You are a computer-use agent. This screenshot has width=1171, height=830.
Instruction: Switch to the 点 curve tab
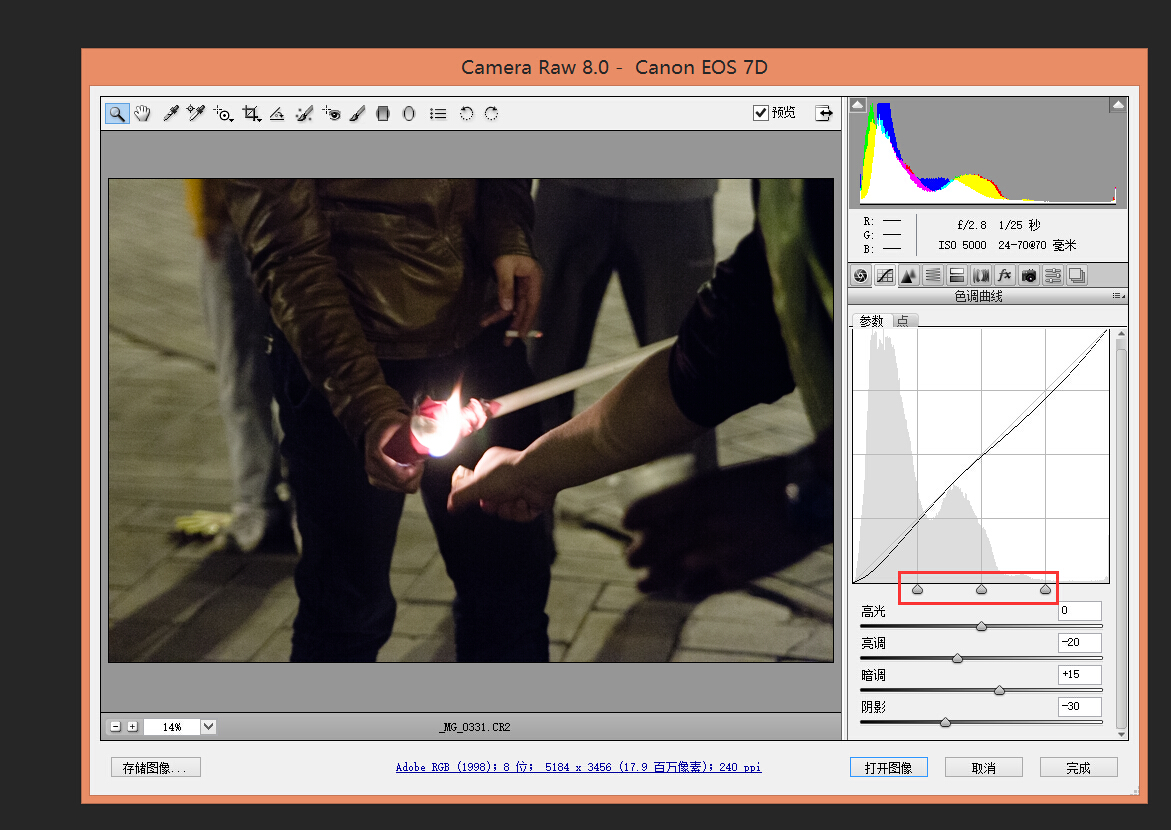click(903, 321)
